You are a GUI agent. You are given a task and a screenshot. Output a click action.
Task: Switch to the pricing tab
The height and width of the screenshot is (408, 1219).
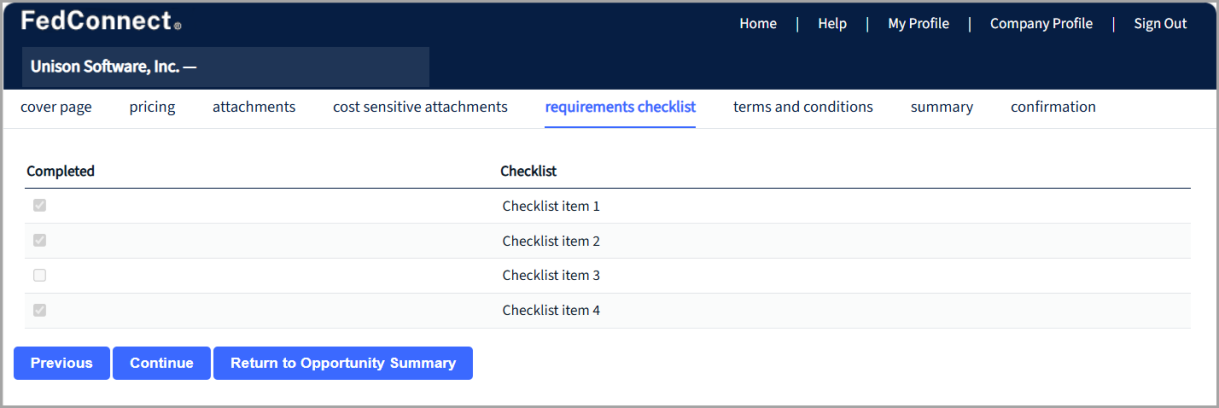click(152, 107)
